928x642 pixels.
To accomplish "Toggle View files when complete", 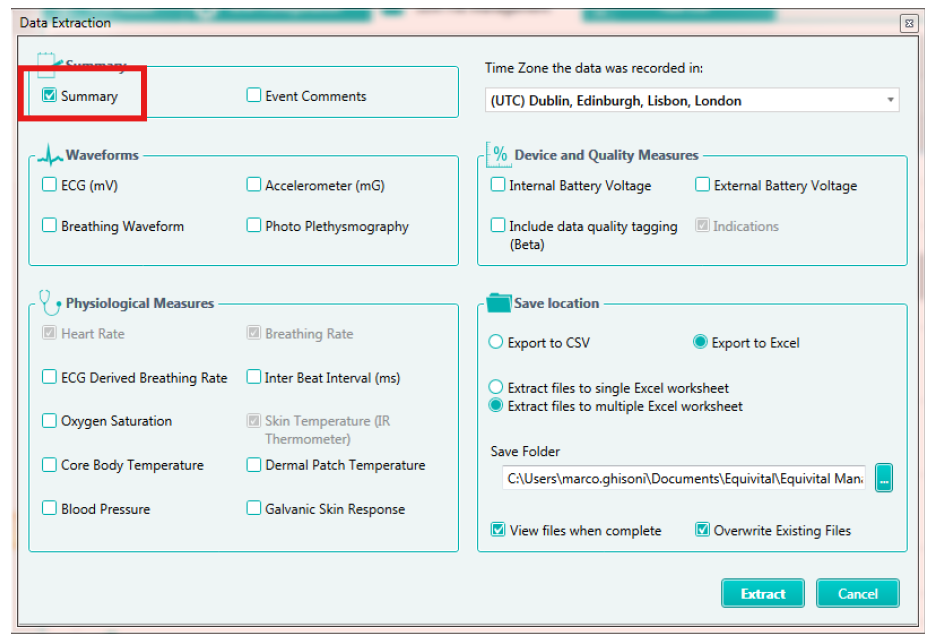I will 498,530.
